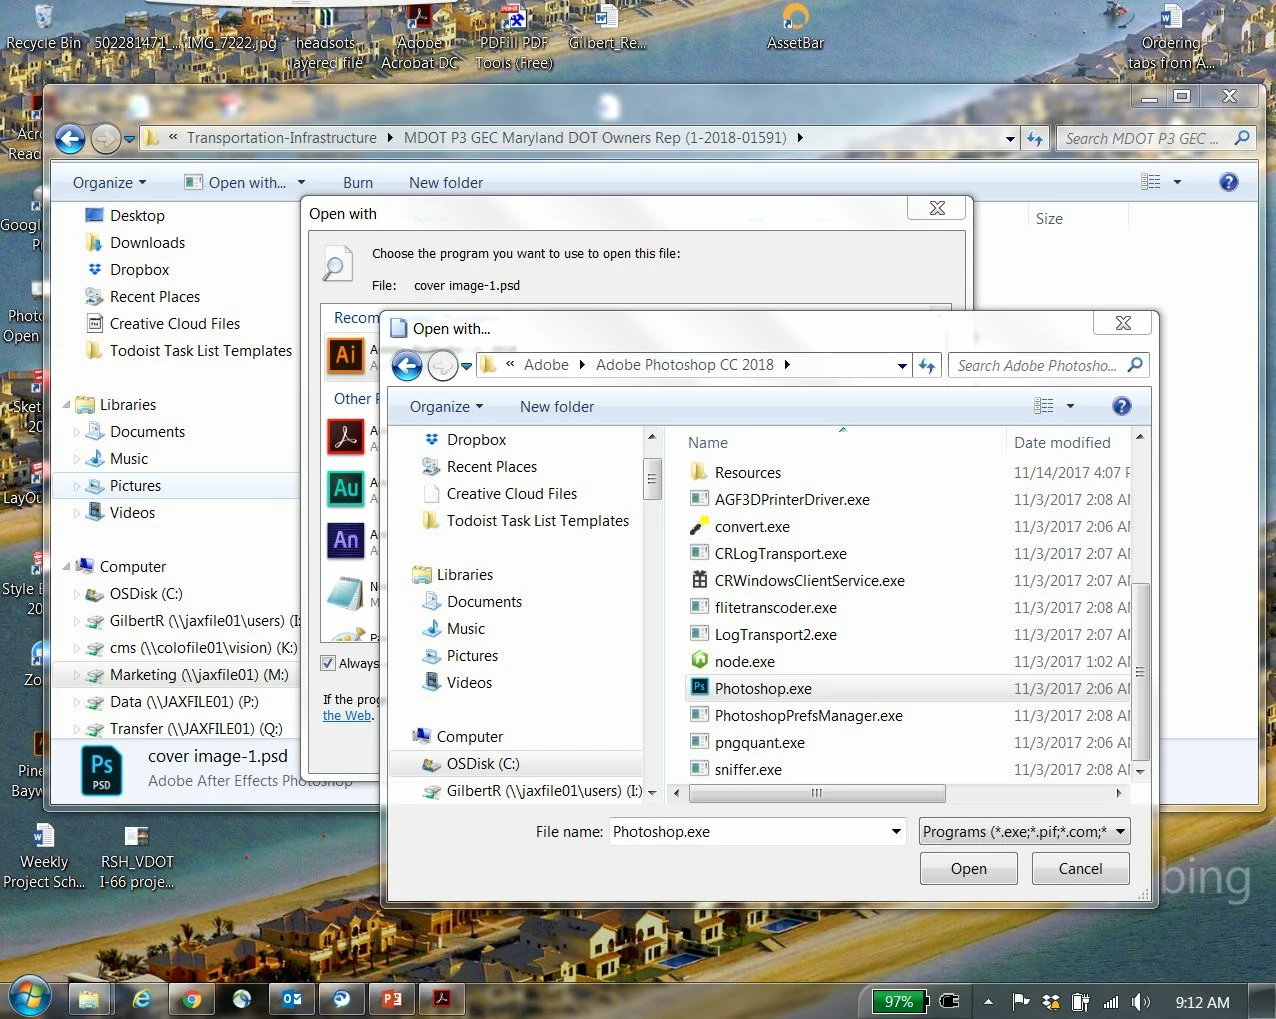Screen dimensions: 1276x1019
Task: Click the file list vertical scrollbar
Action: tap(1140, 672)
